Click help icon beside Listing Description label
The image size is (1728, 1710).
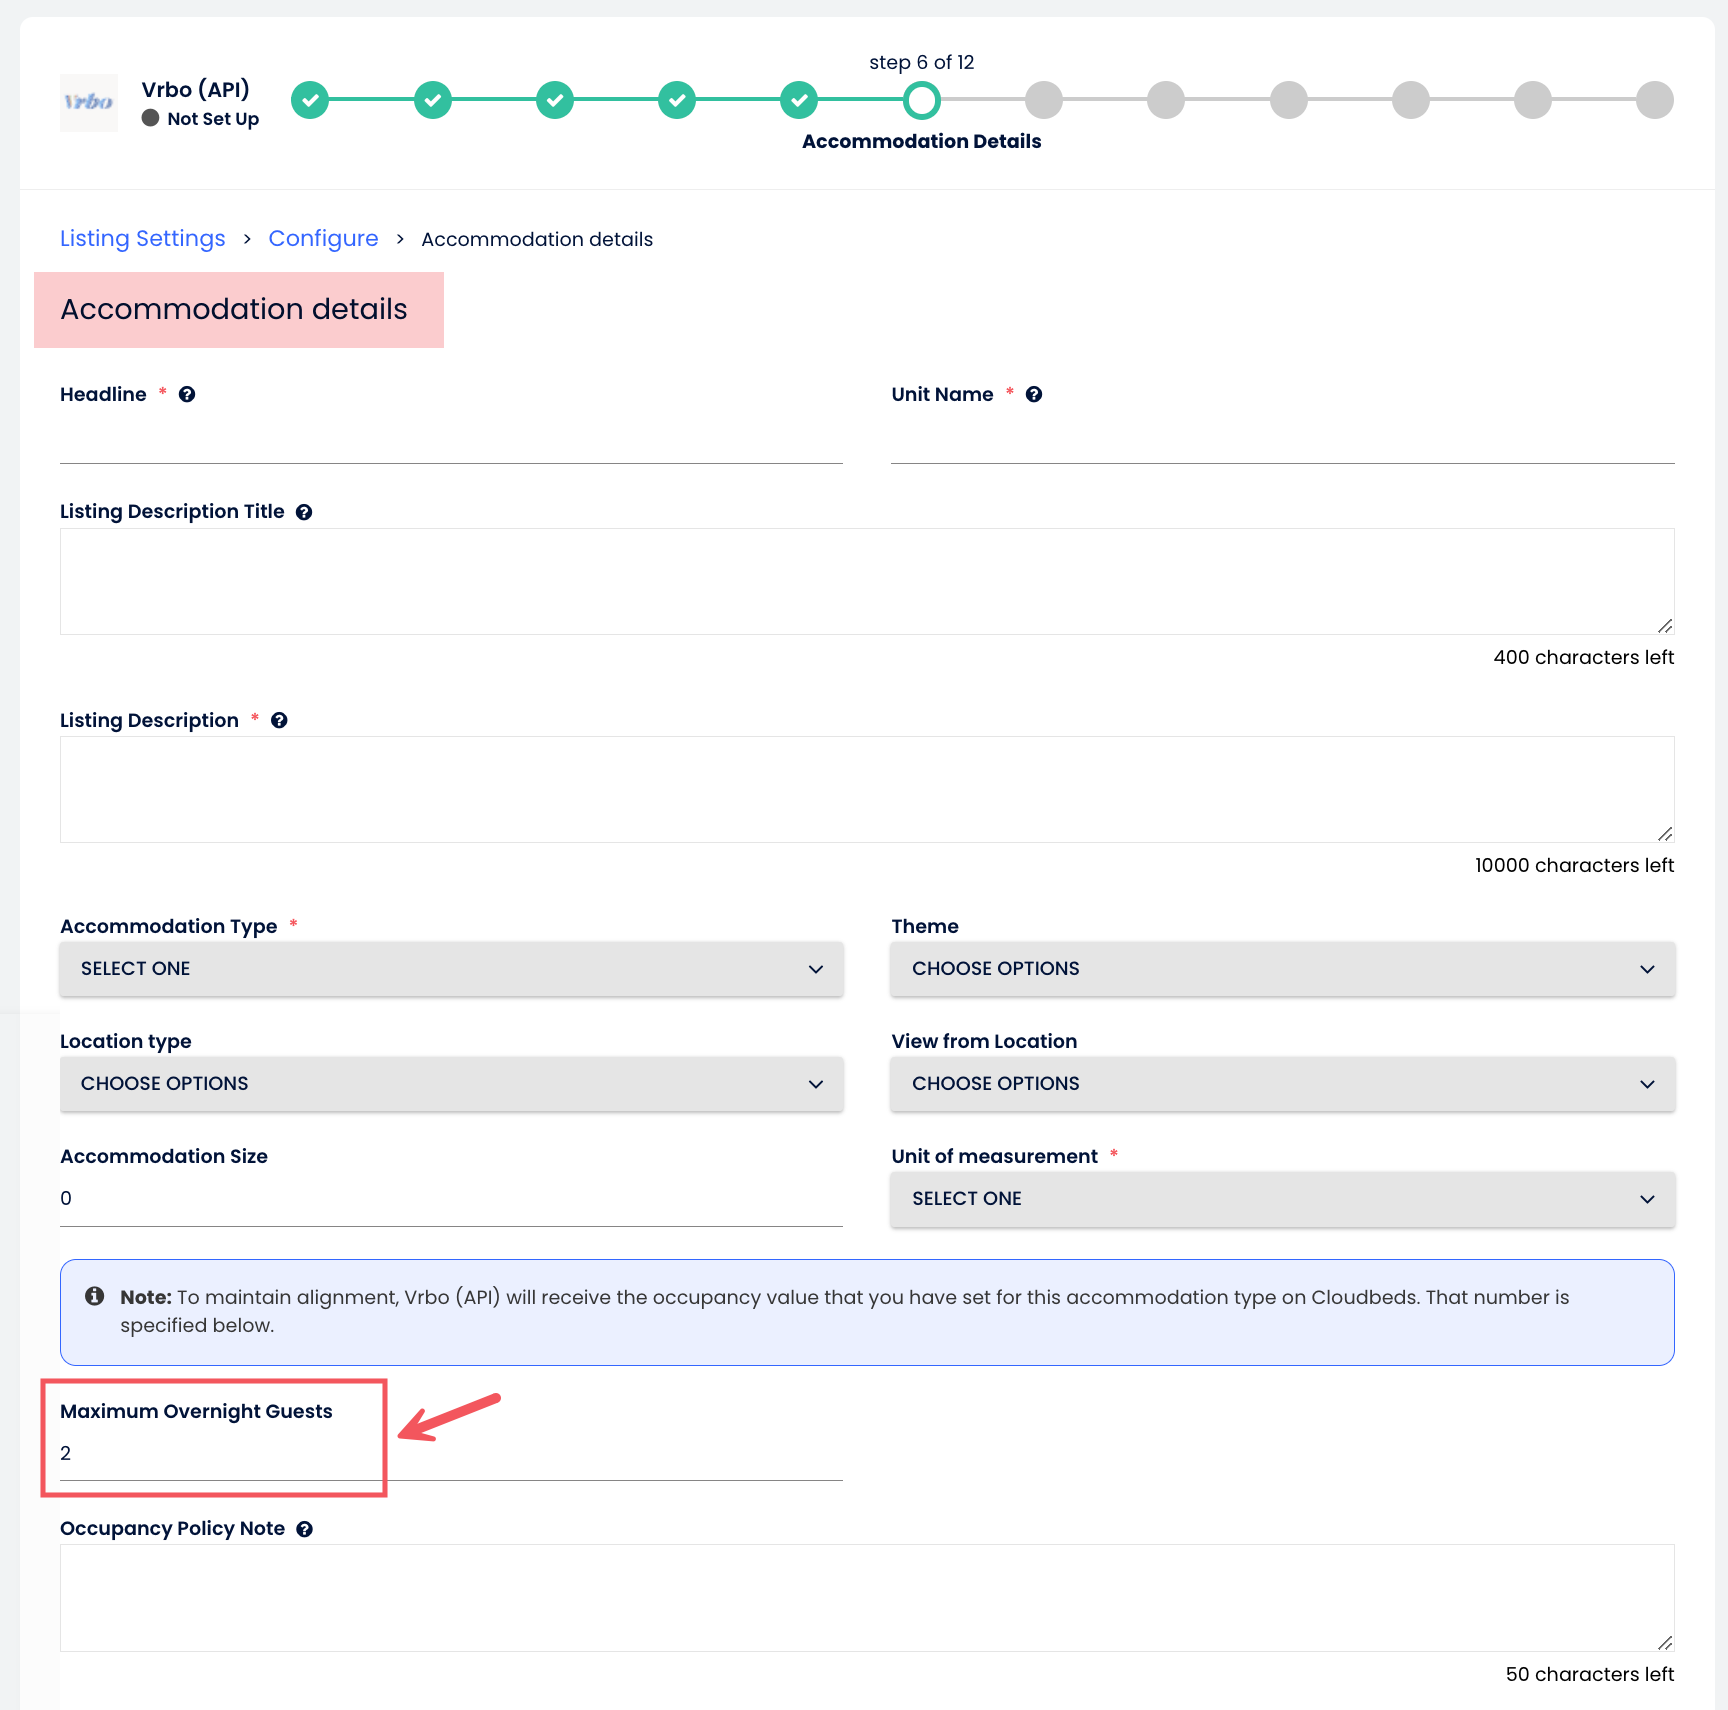tap(280, 721)
